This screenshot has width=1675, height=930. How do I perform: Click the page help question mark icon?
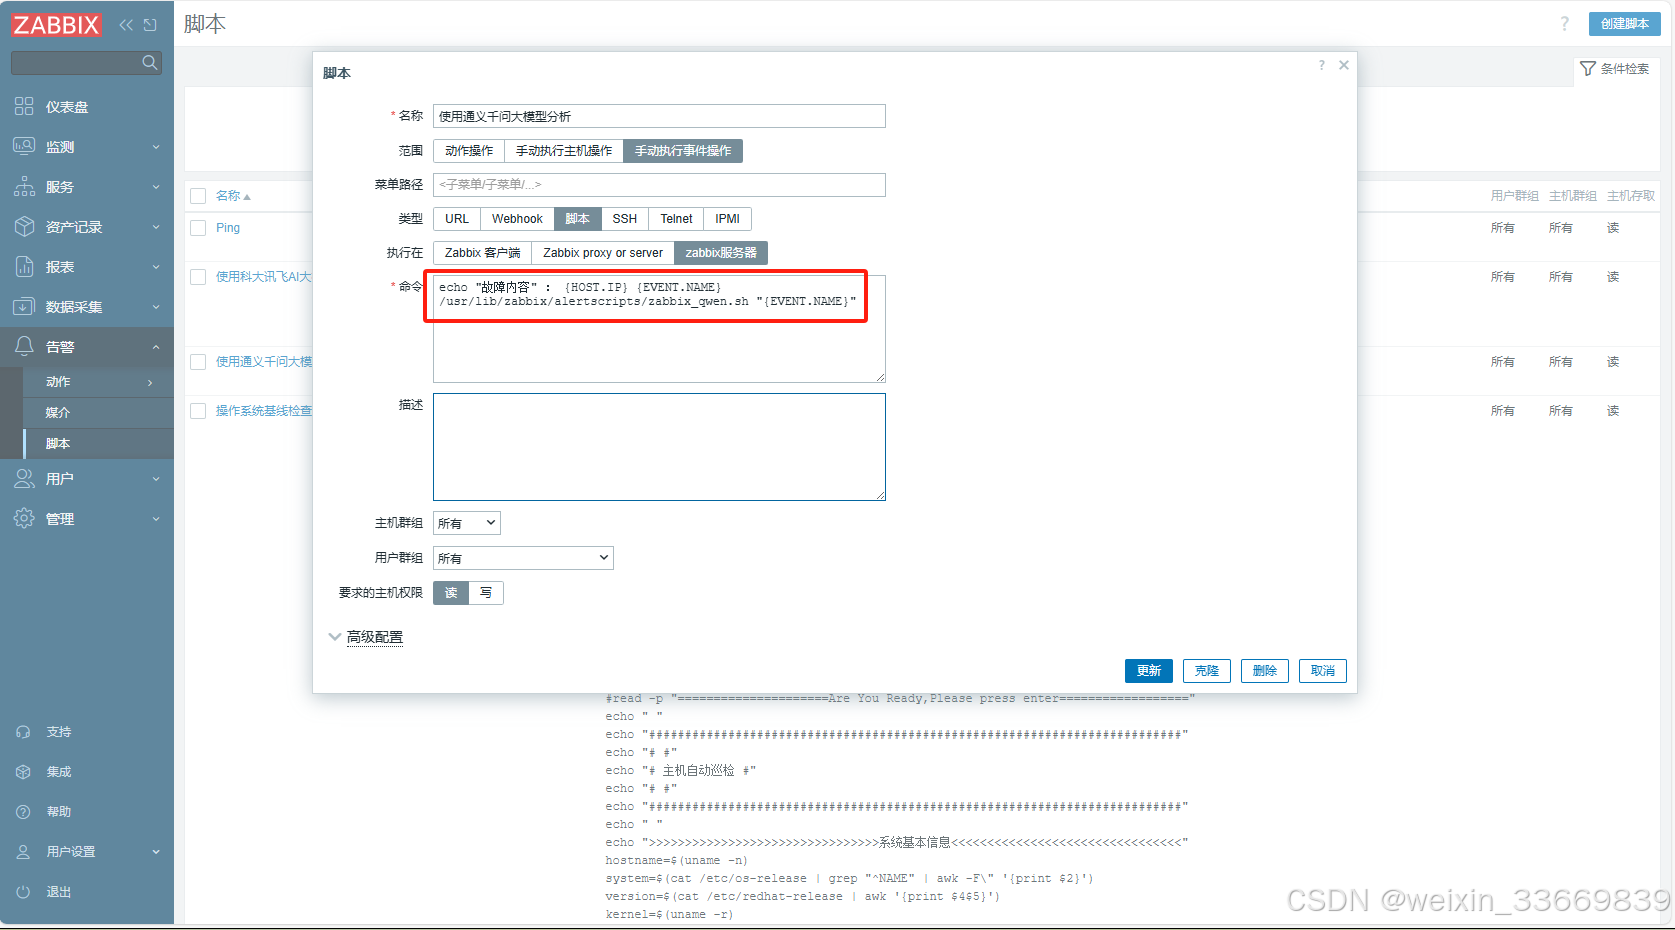[1565, 24]
